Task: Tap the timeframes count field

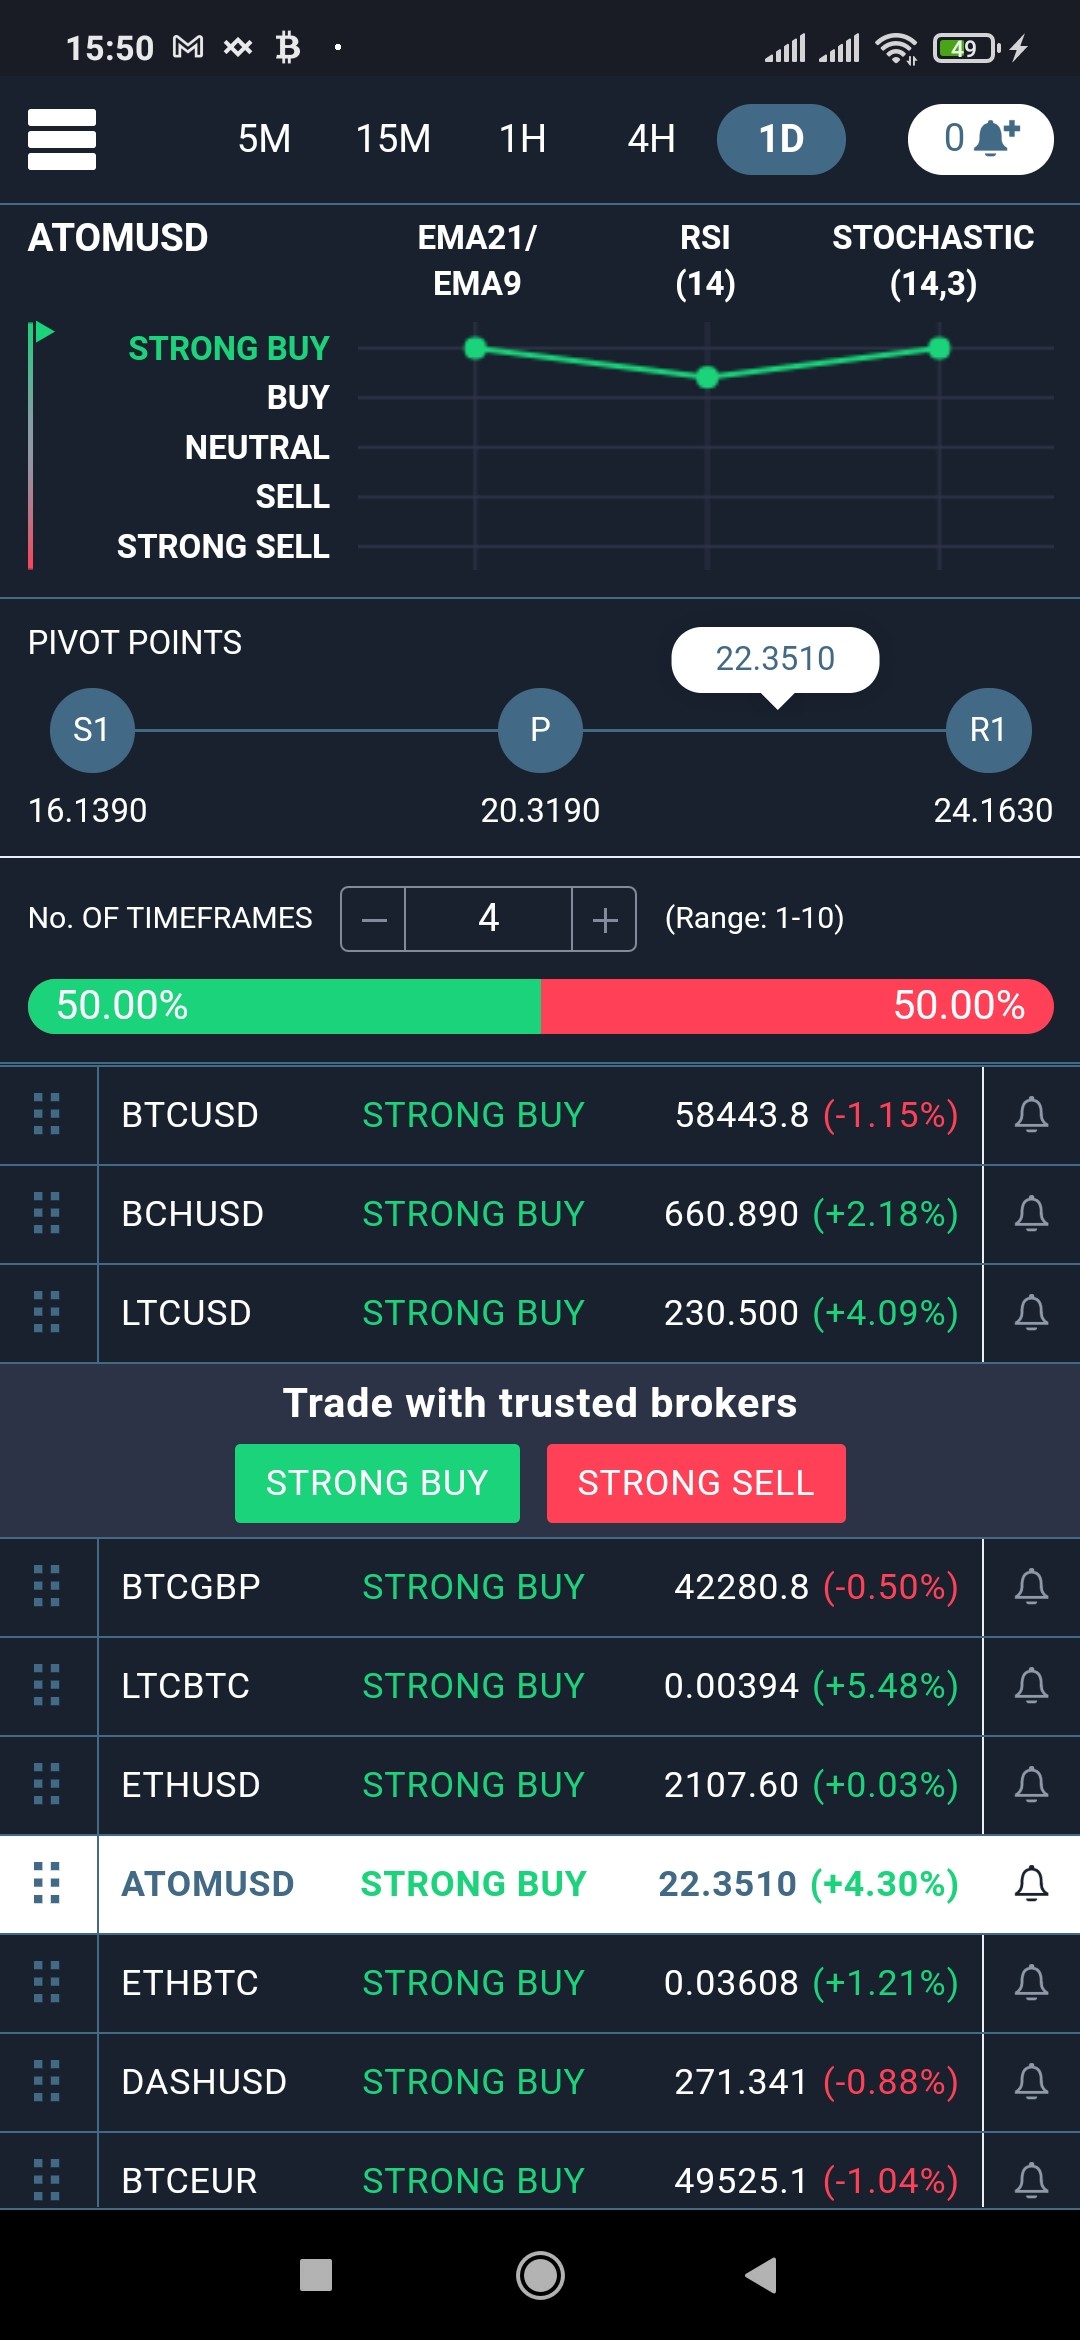Action: pyautogui.click(x=488, y=919)
